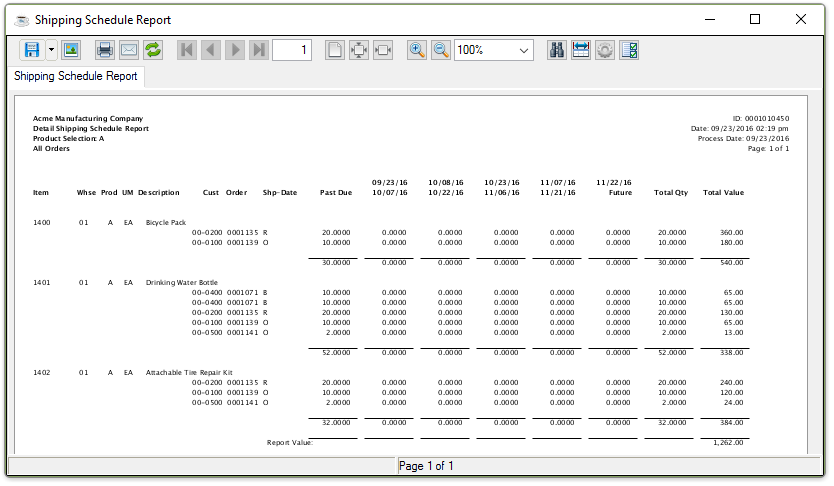This screenshot has width=834, height=486.
Task: Open Find using the binoculars icon
Action: tap(557, 50)
